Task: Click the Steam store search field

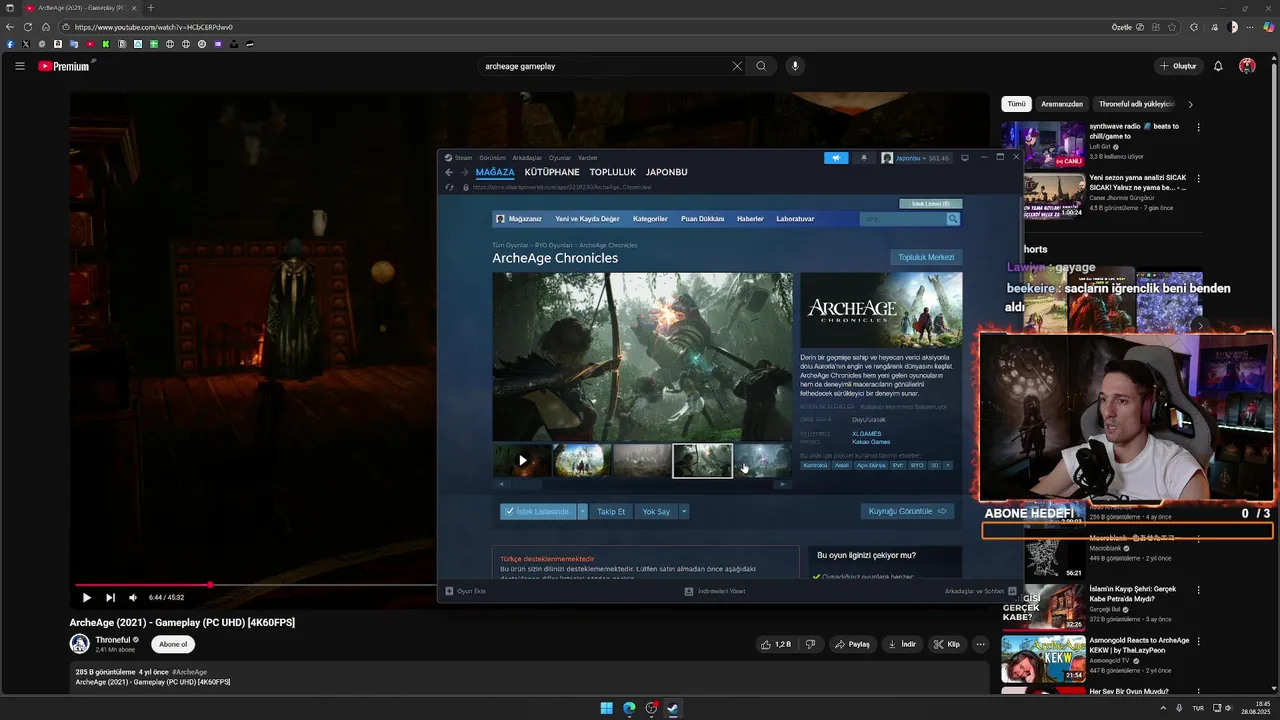Action: [903, 219]
